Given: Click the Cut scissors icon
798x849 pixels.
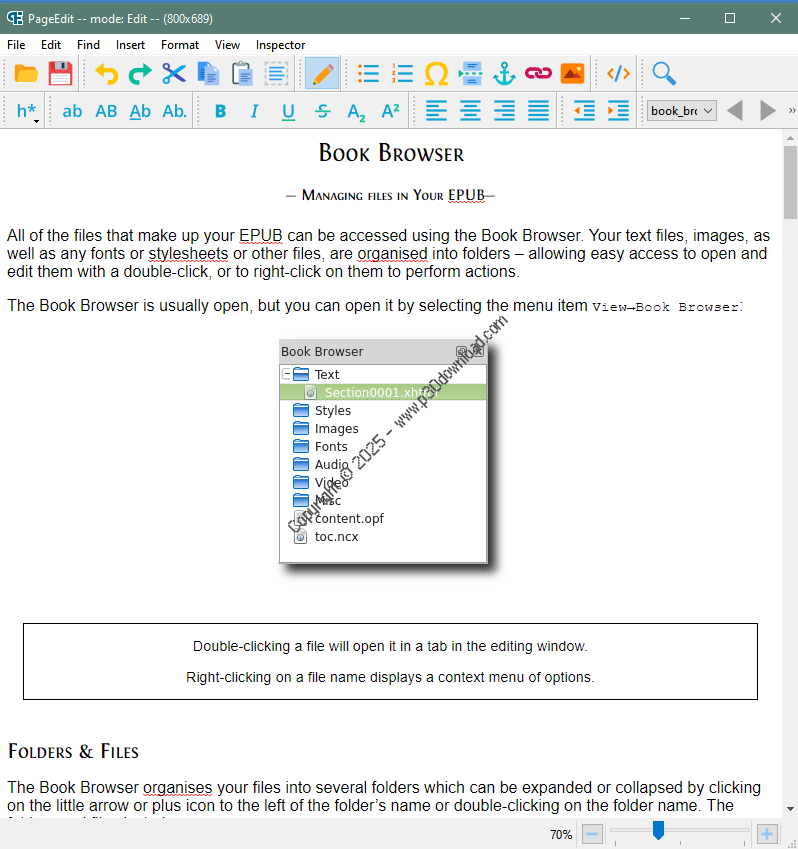Looking at the screenshot, I should tap(174, 73).
